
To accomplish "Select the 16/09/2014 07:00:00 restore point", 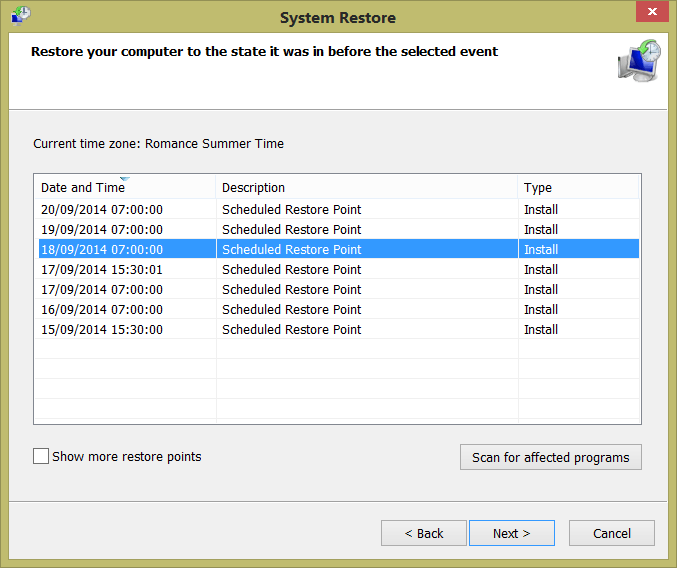I will [102, 310].
